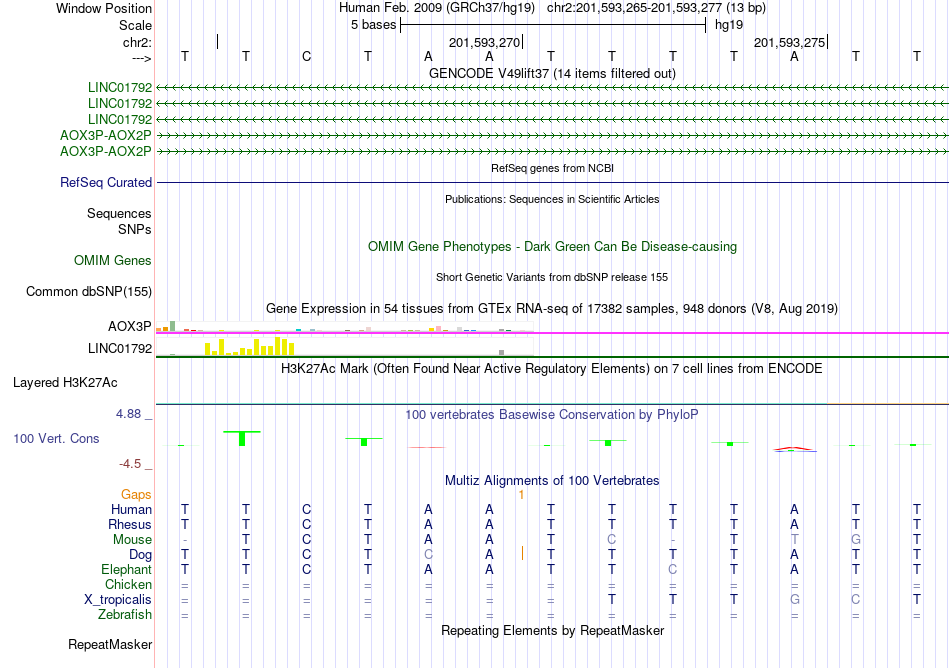Viewport: 950px width, 668px height.
Task: Click the orange insertion tick in Dog row
Action: (x=522, y=553)
